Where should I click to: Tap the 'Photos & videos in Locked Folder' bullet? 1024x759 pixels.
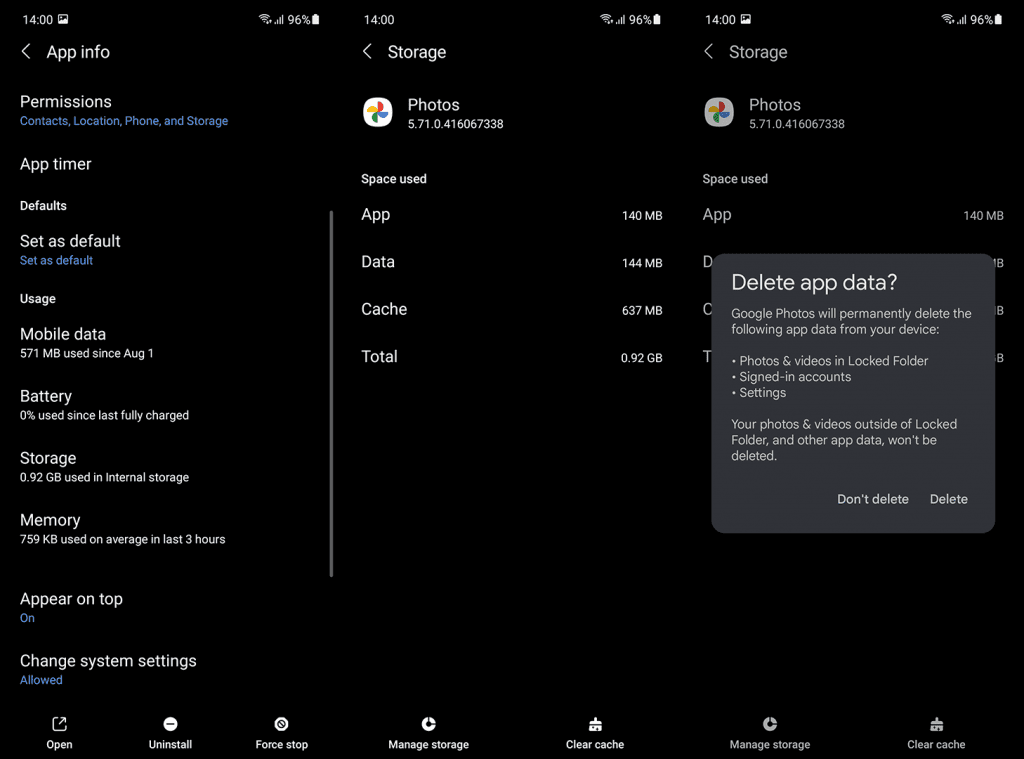829,361
